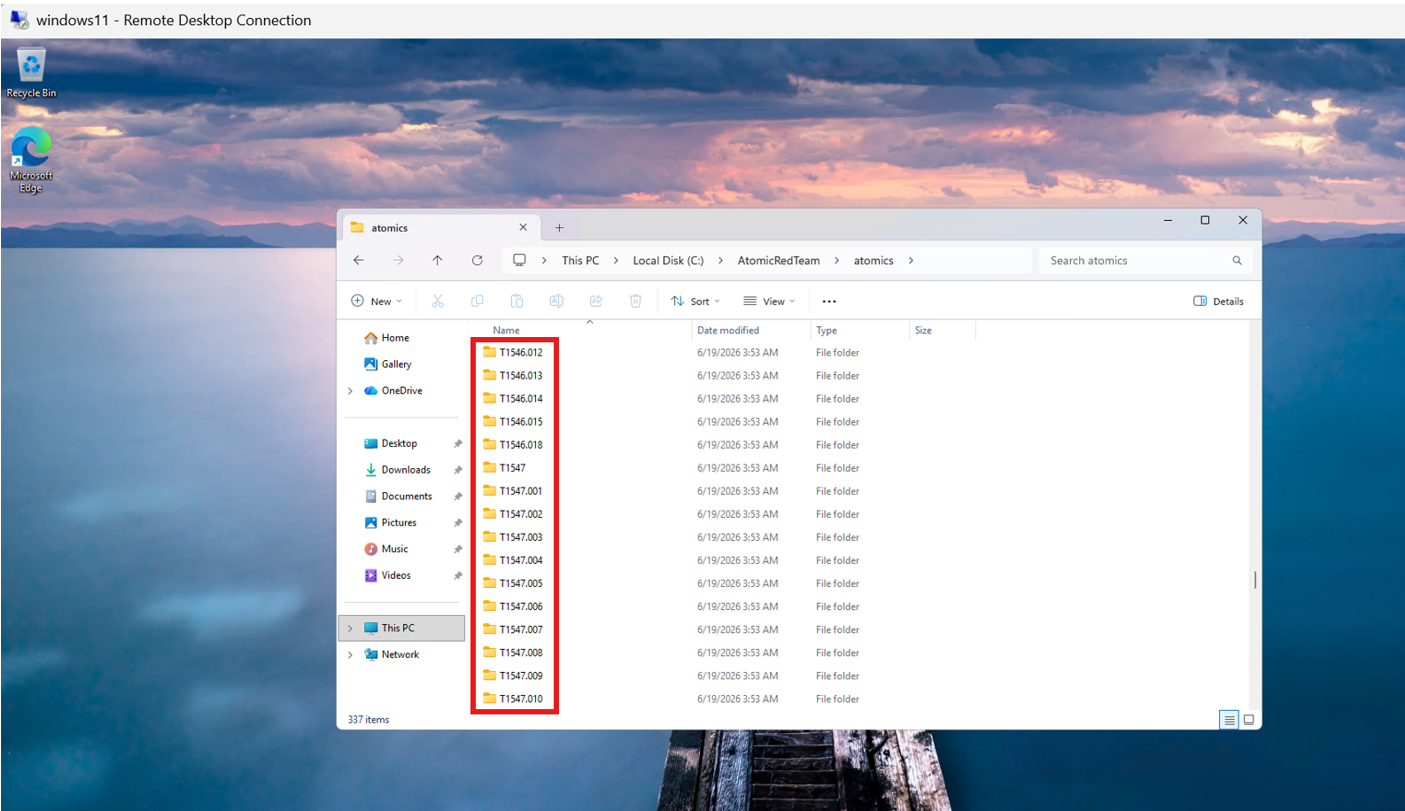Expand the This PC tree node
Screen dimensions: 1405x811
point(350,628)
